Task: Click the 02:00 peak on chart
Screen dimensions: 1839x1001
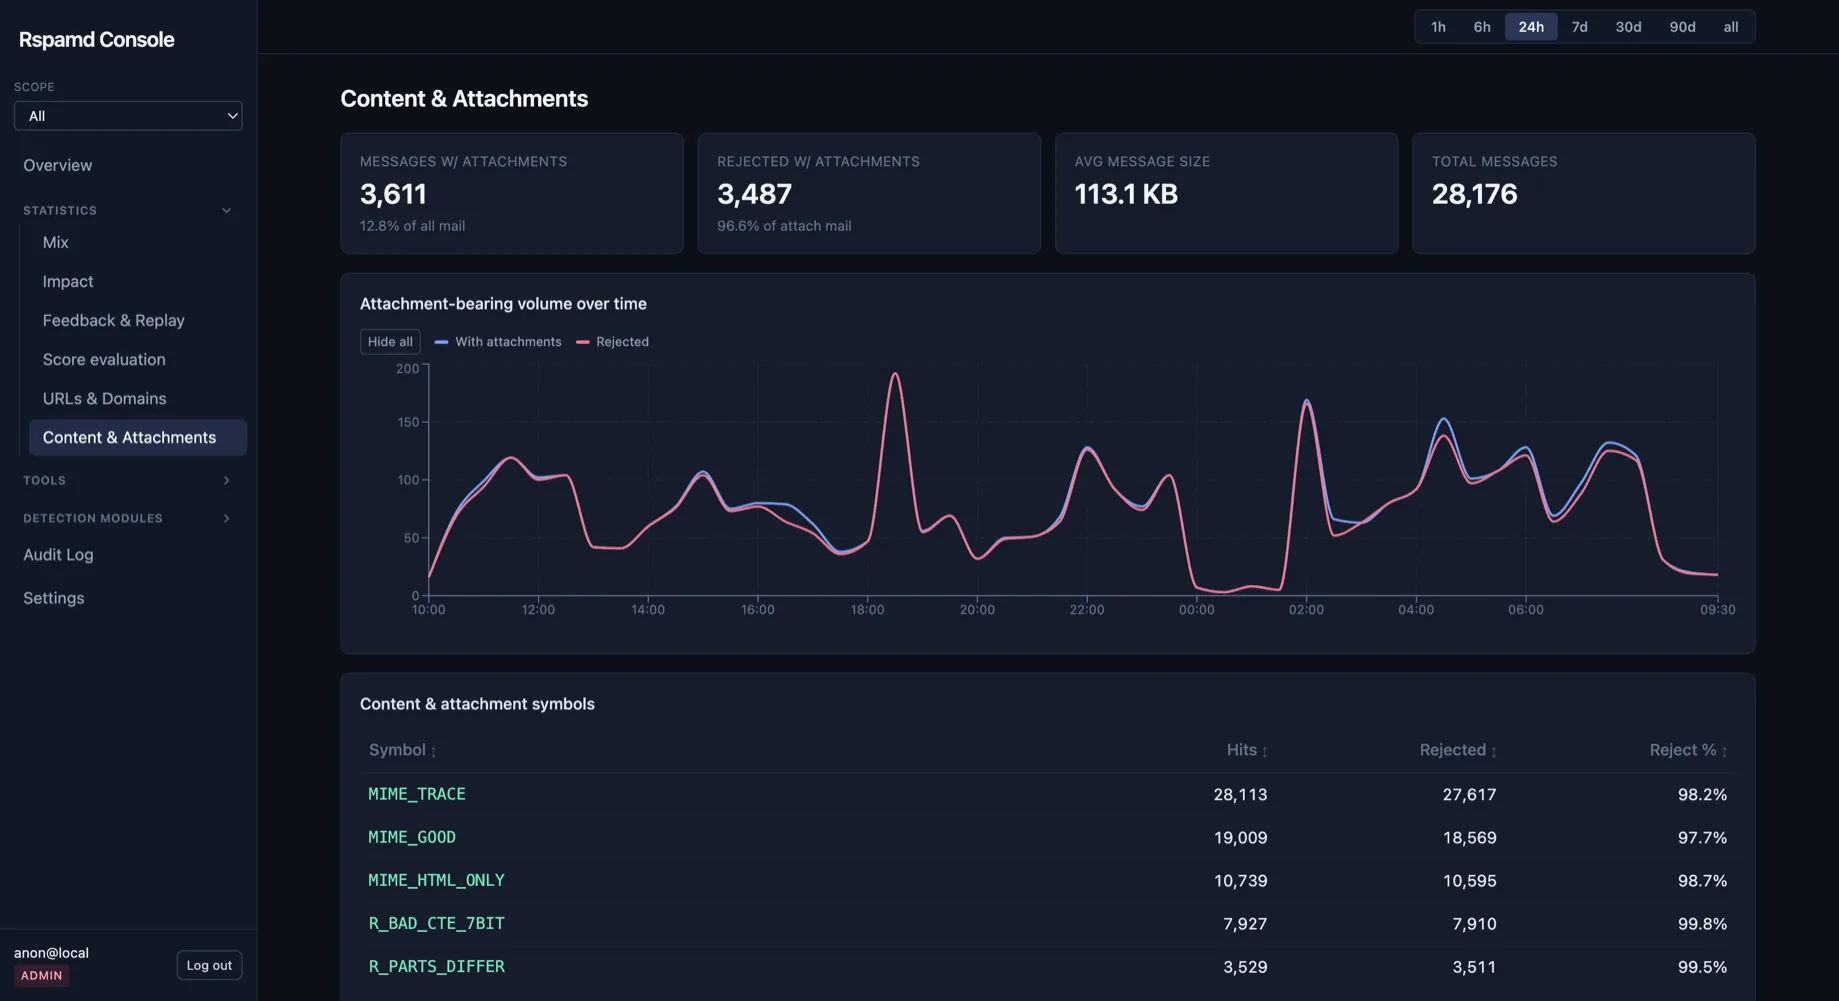Action: coord(1306,401)
